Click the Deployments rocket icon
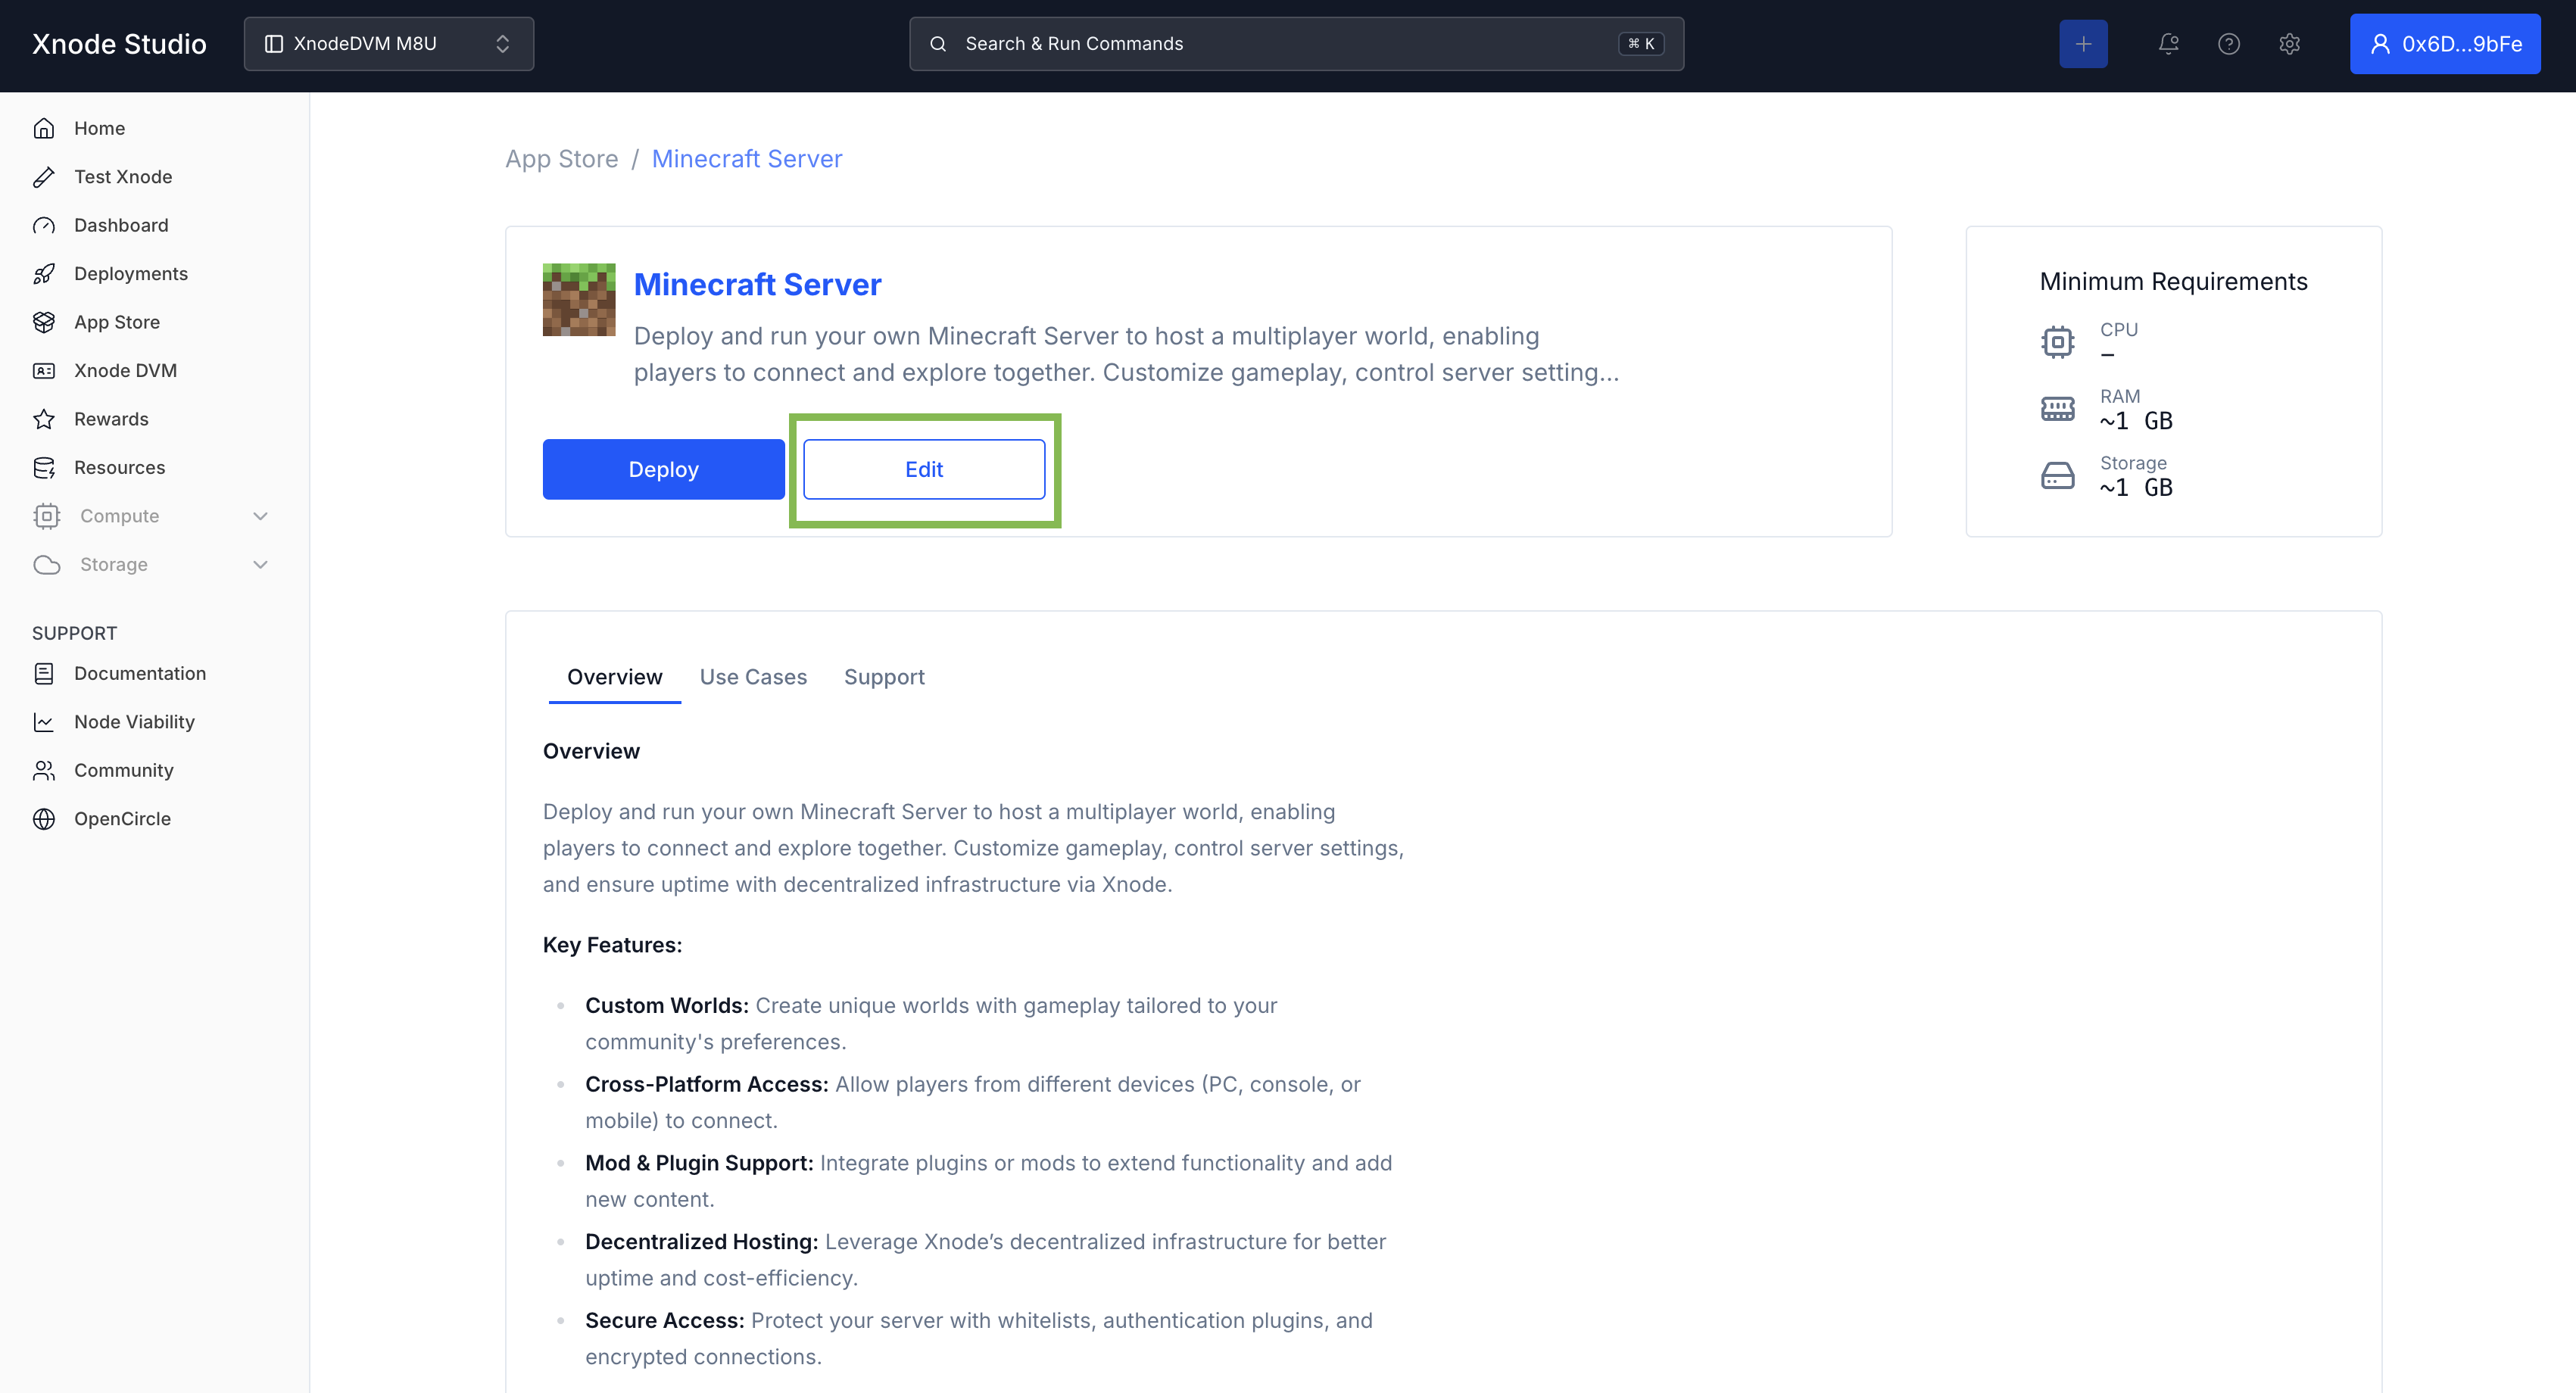This screenshot has width=2576, height=1393. (x=44, y=274)
